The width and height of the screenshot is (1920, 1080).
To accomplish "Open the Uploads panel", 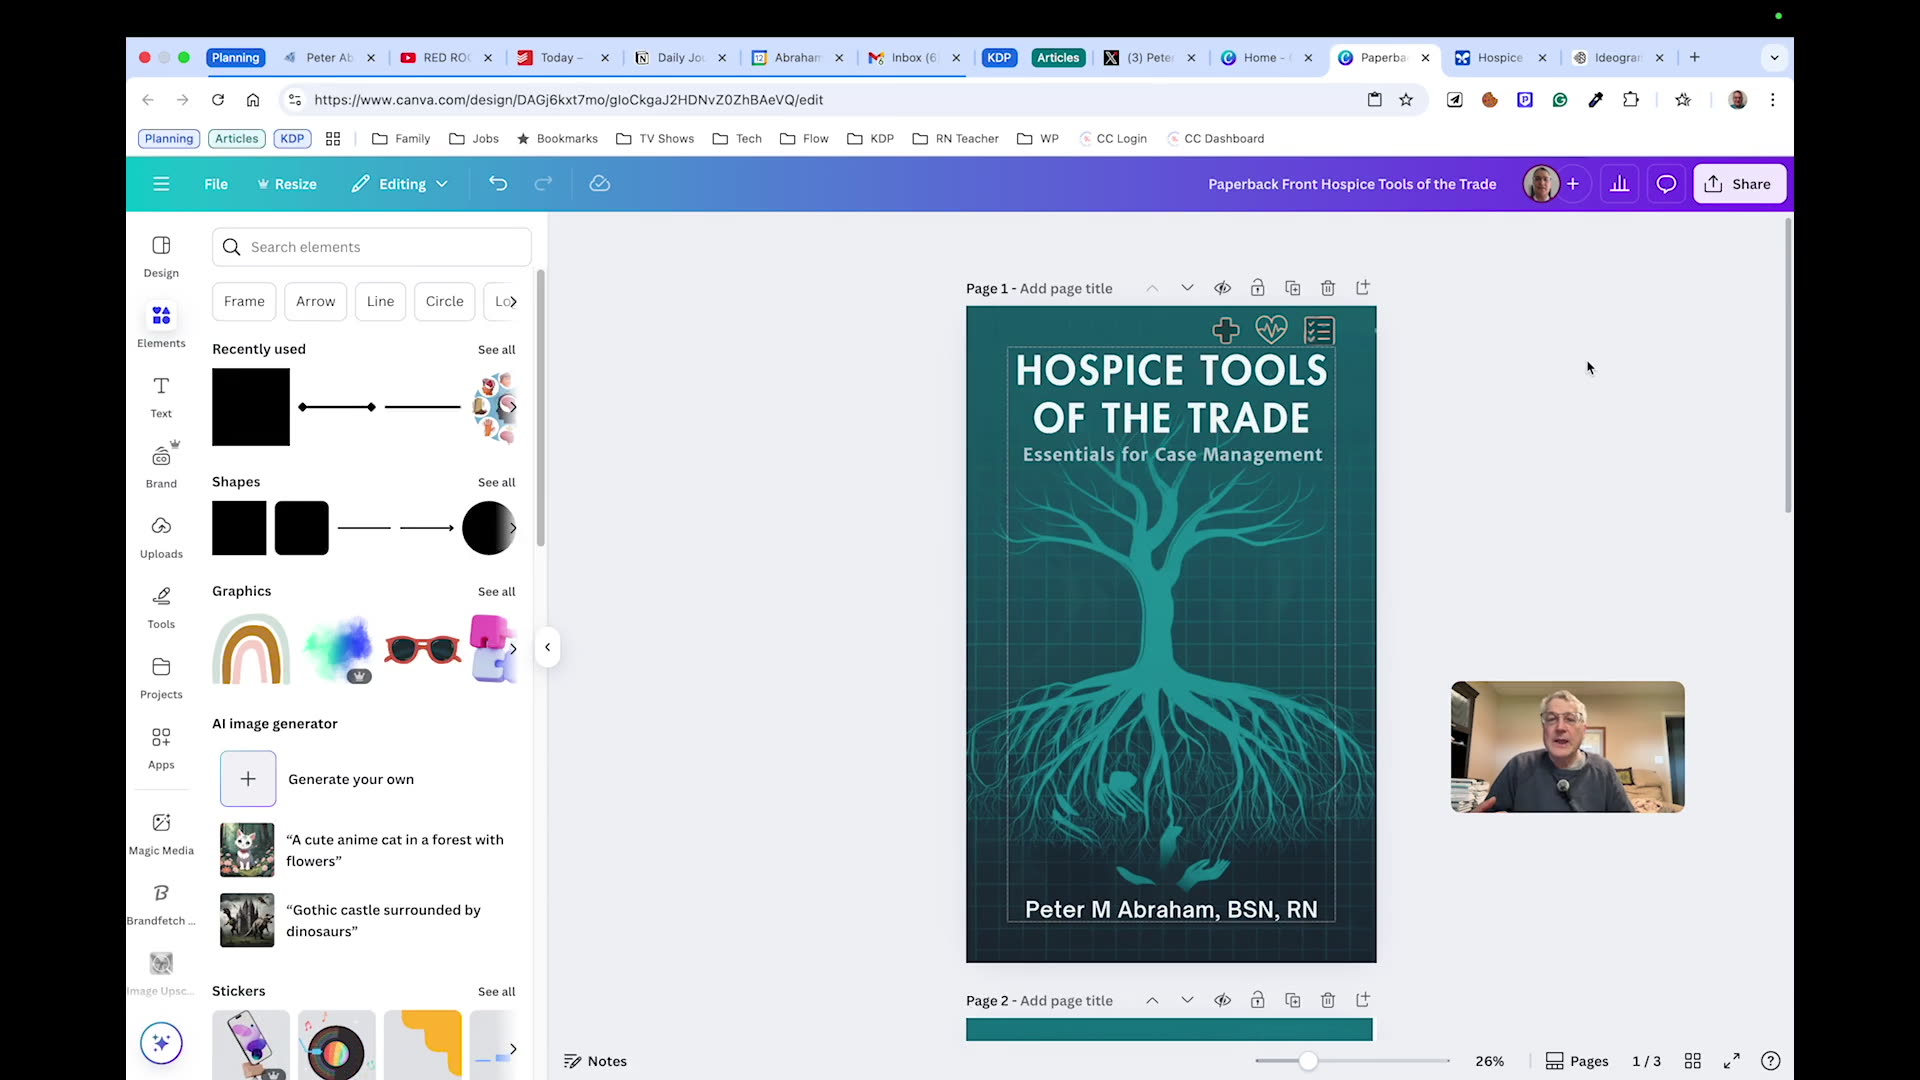I will click(161, 536).
